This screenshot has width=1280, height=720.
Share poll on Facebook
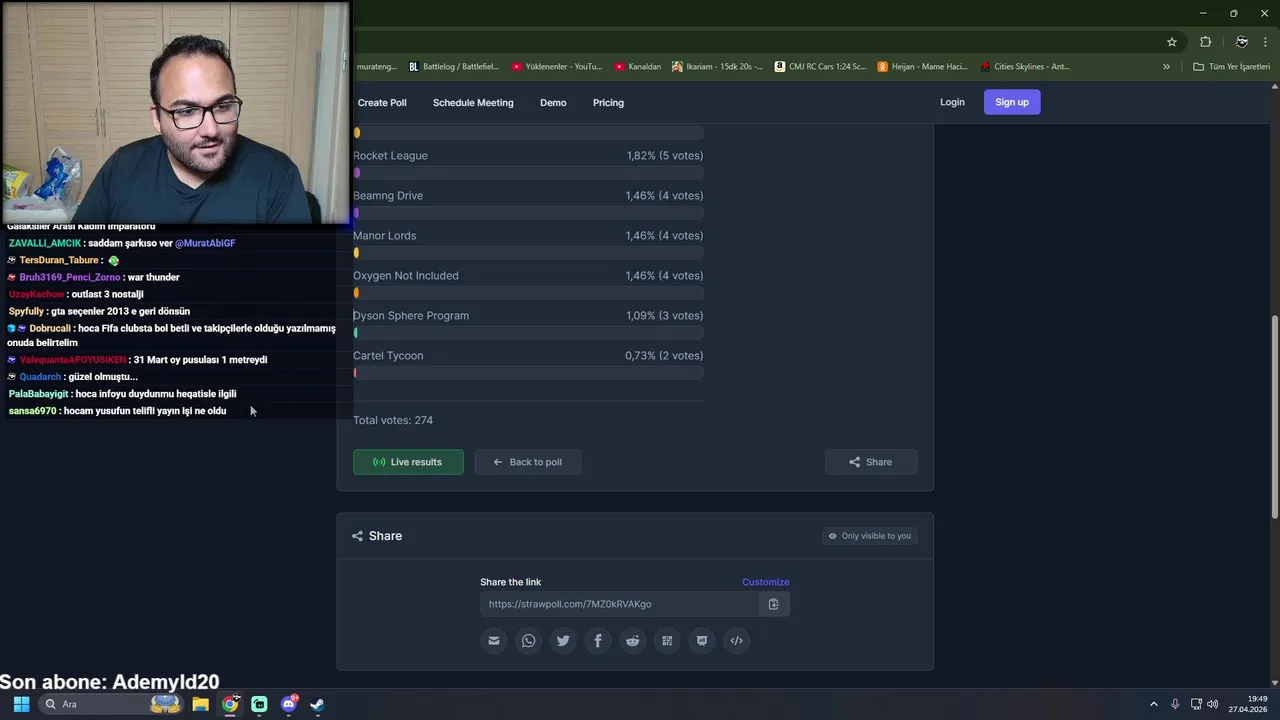(x=598, y=641)
